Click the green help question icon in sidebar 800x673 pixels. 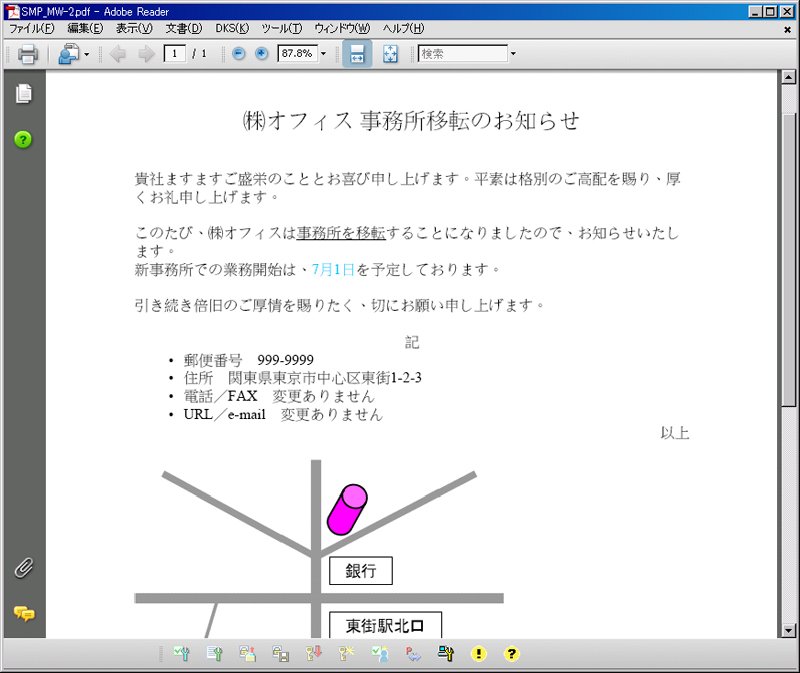(23, 139)
